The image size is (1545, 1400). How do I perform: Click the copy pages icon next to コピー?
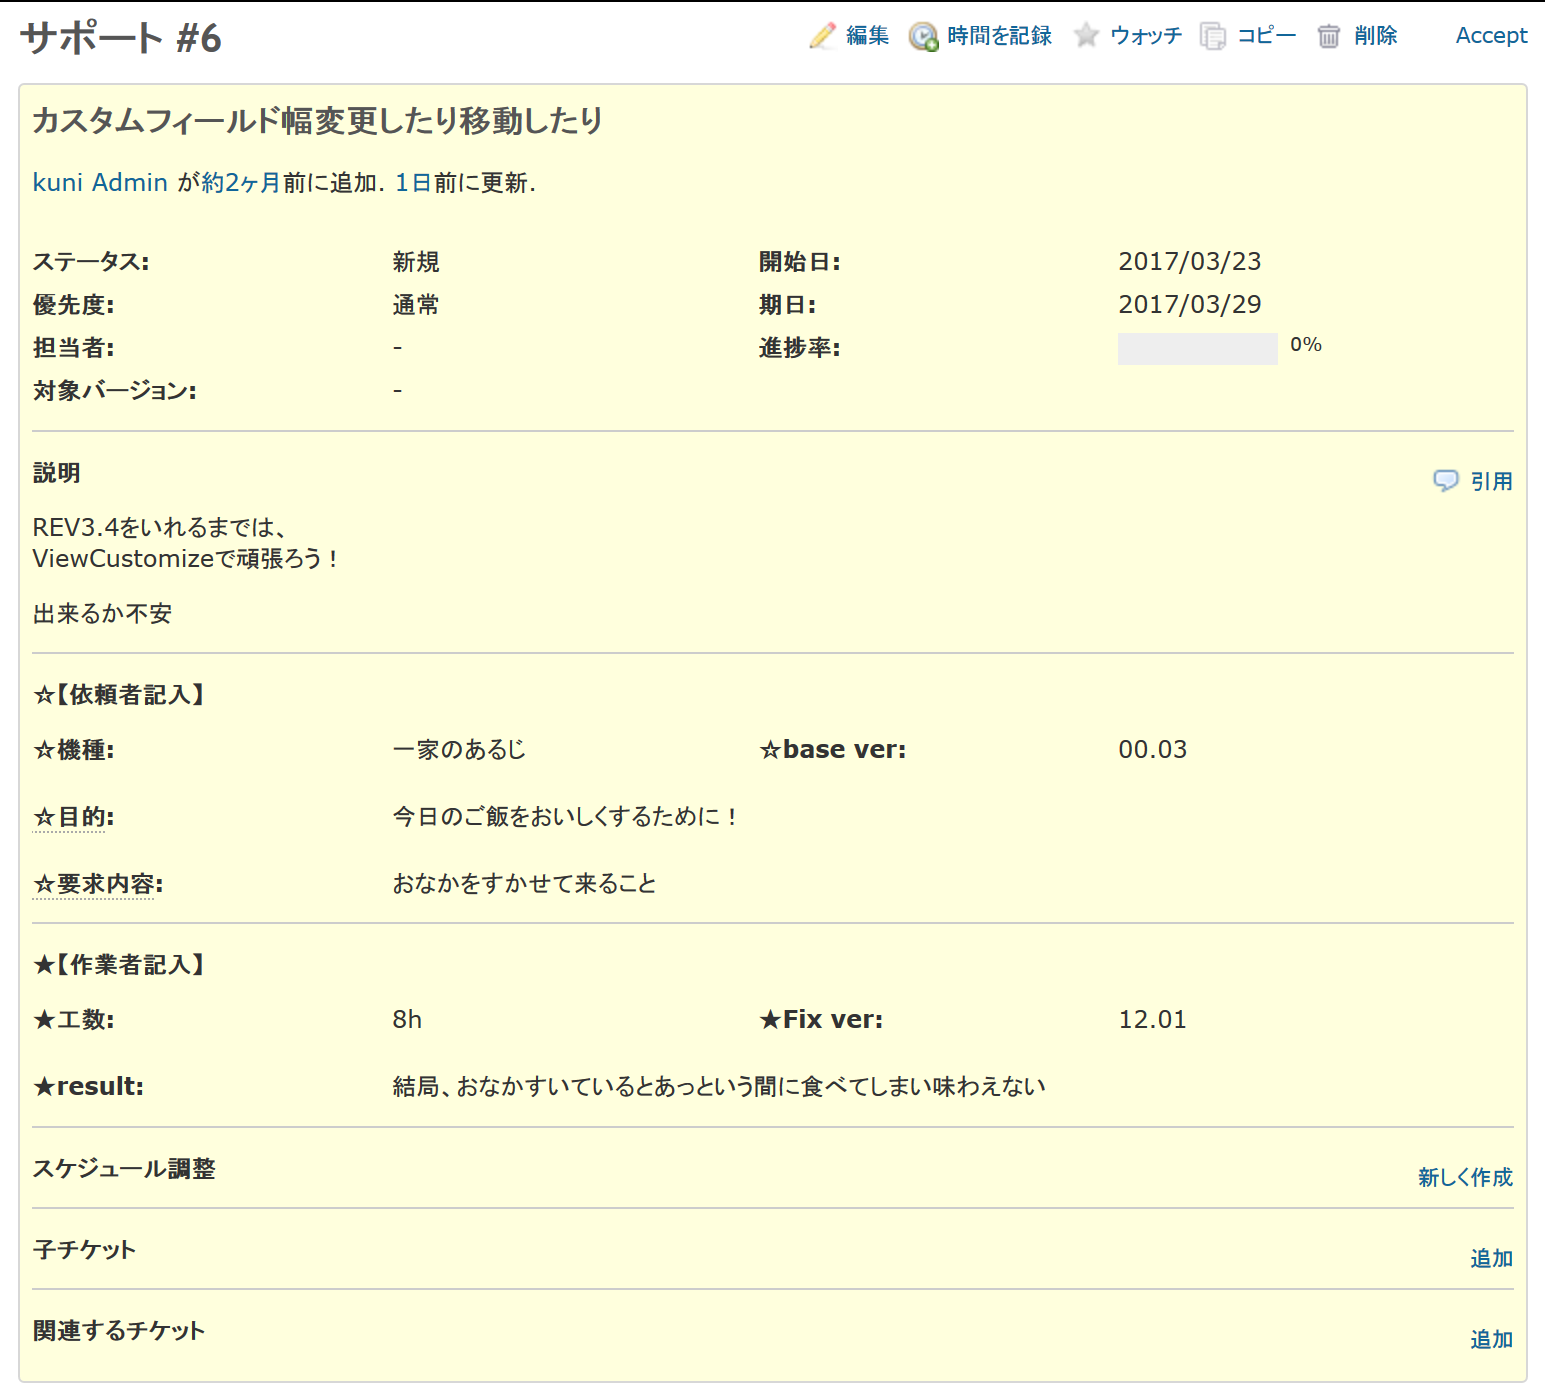[1214, 35]
